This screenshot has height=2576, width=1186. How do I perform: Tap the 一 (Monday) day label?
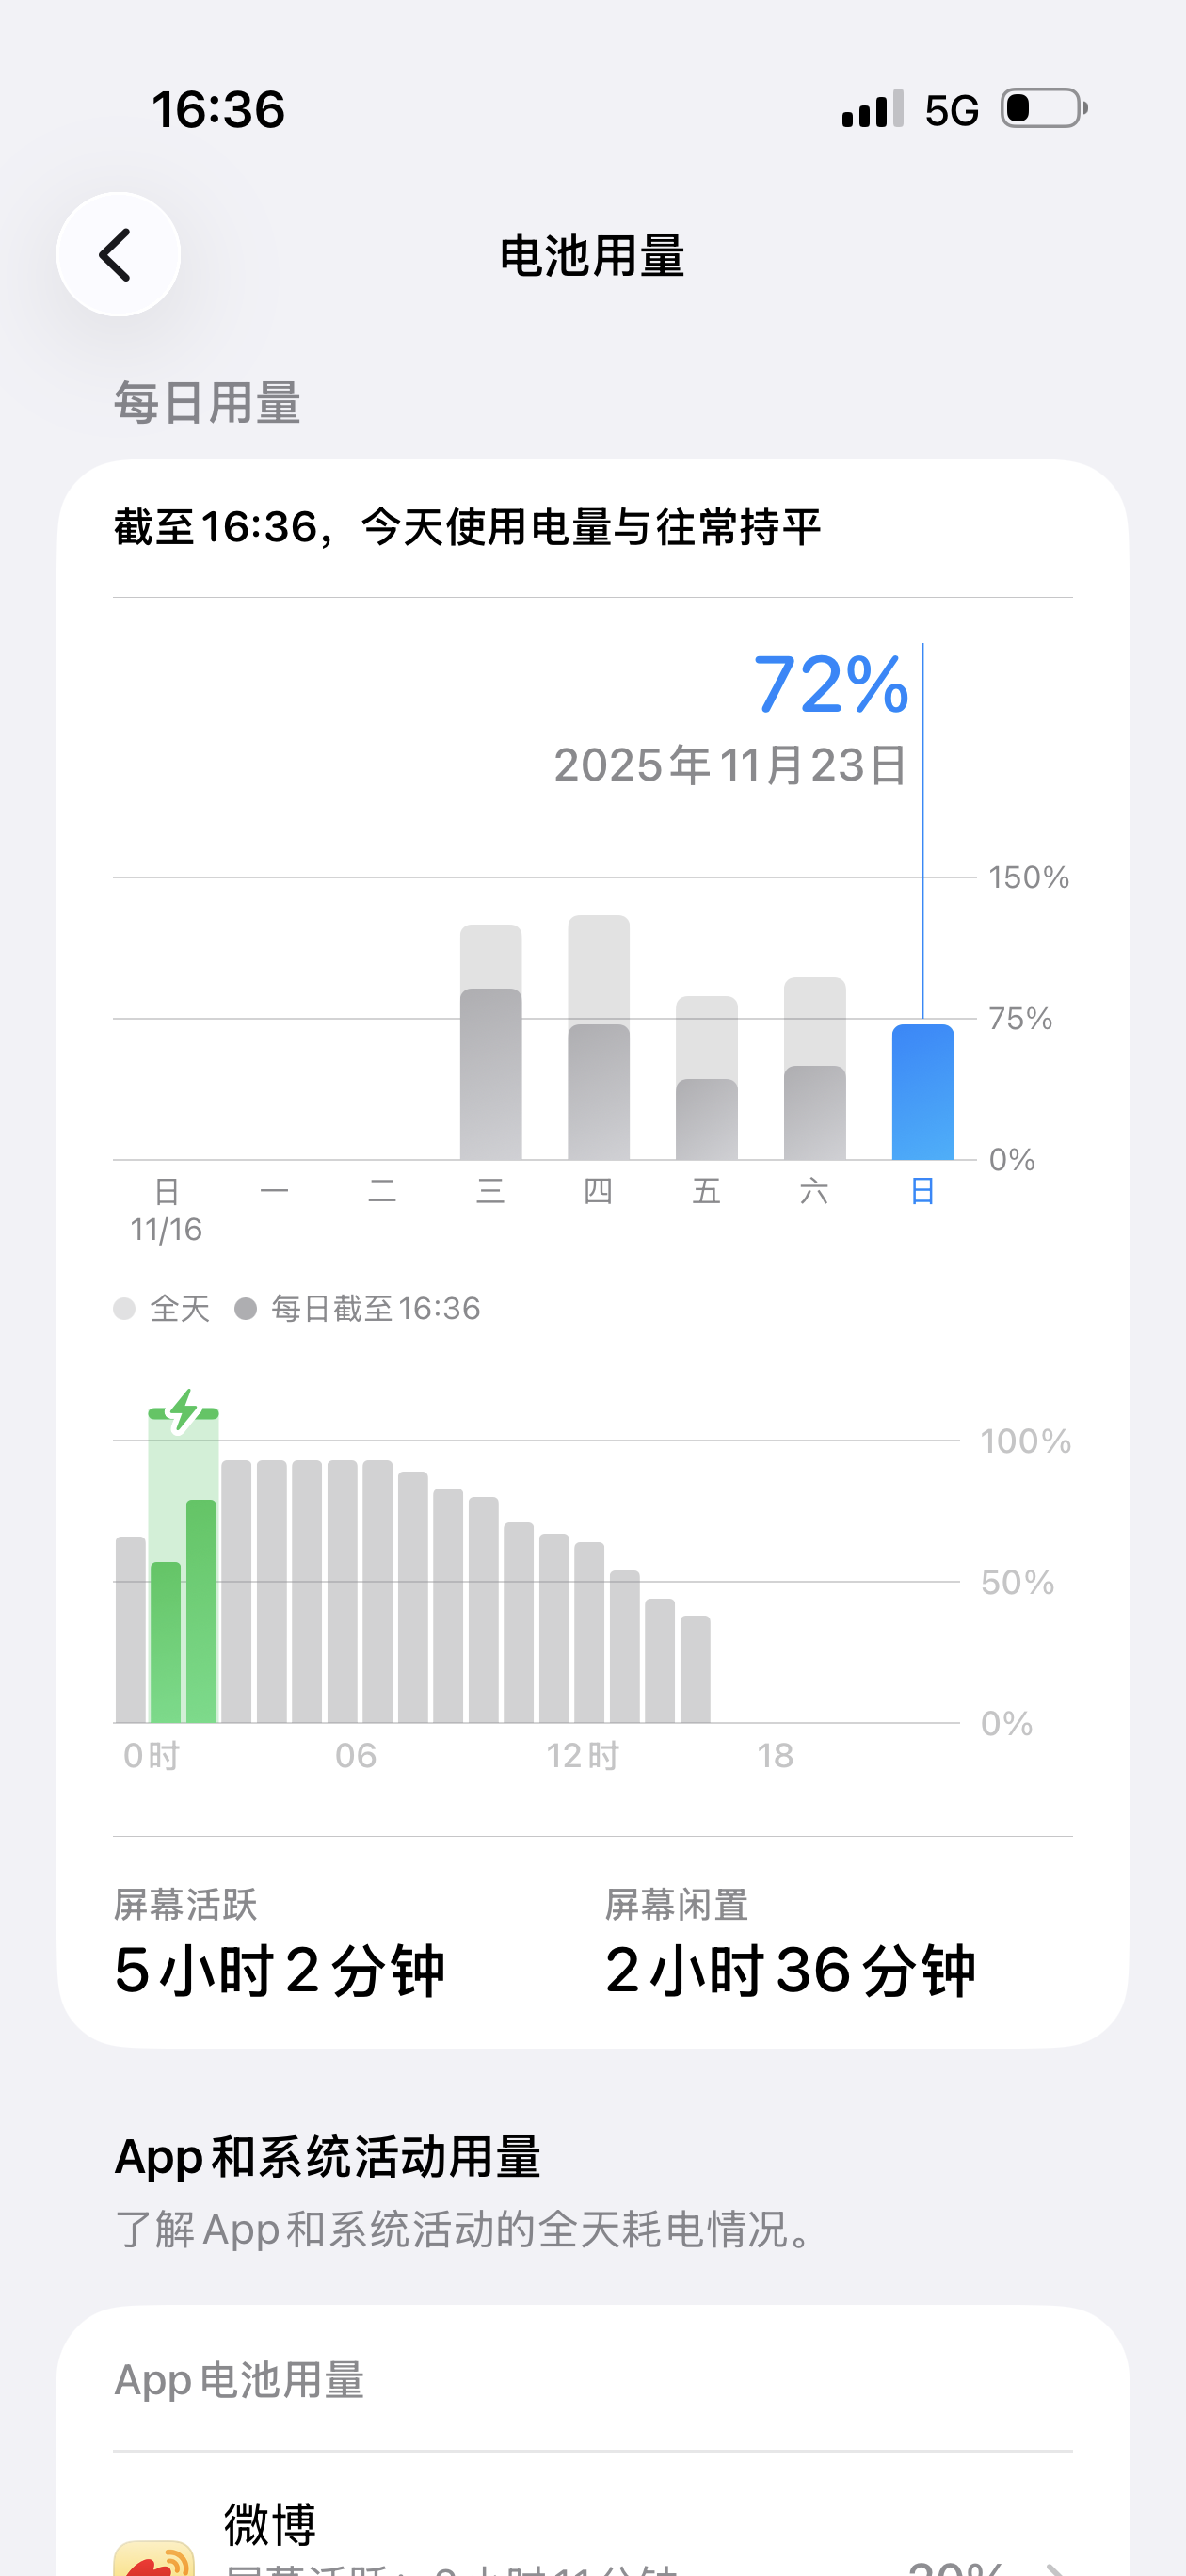click(274, 1191)
